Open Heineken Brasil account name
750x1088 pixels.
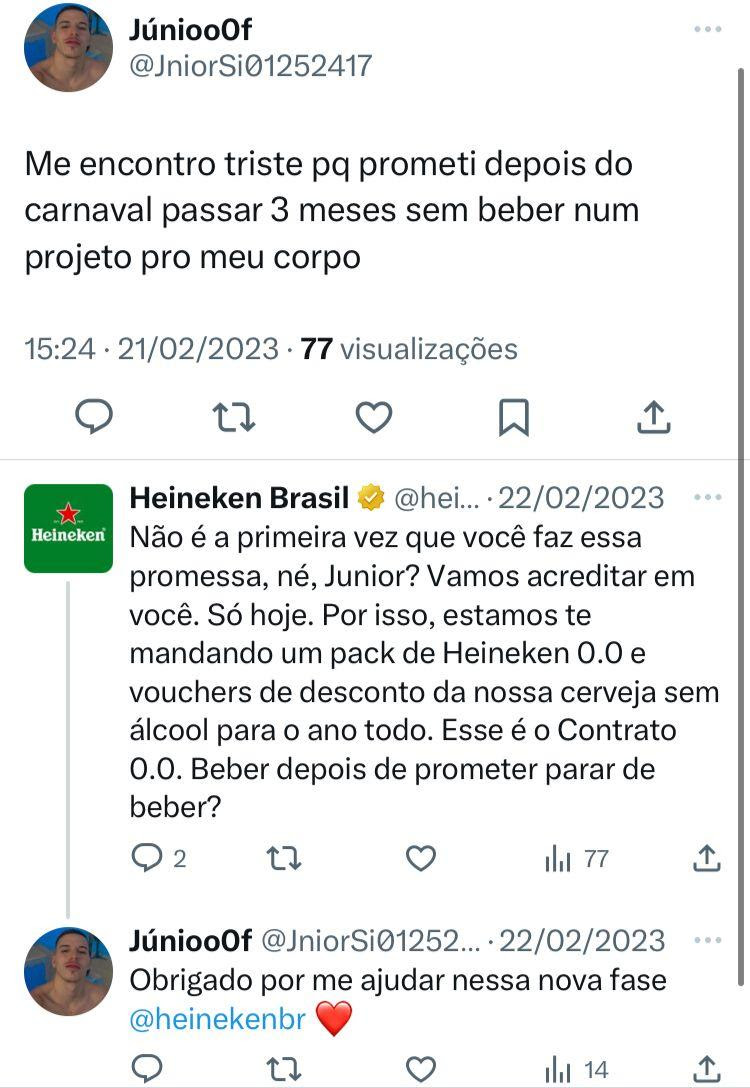tap(240, 497)
